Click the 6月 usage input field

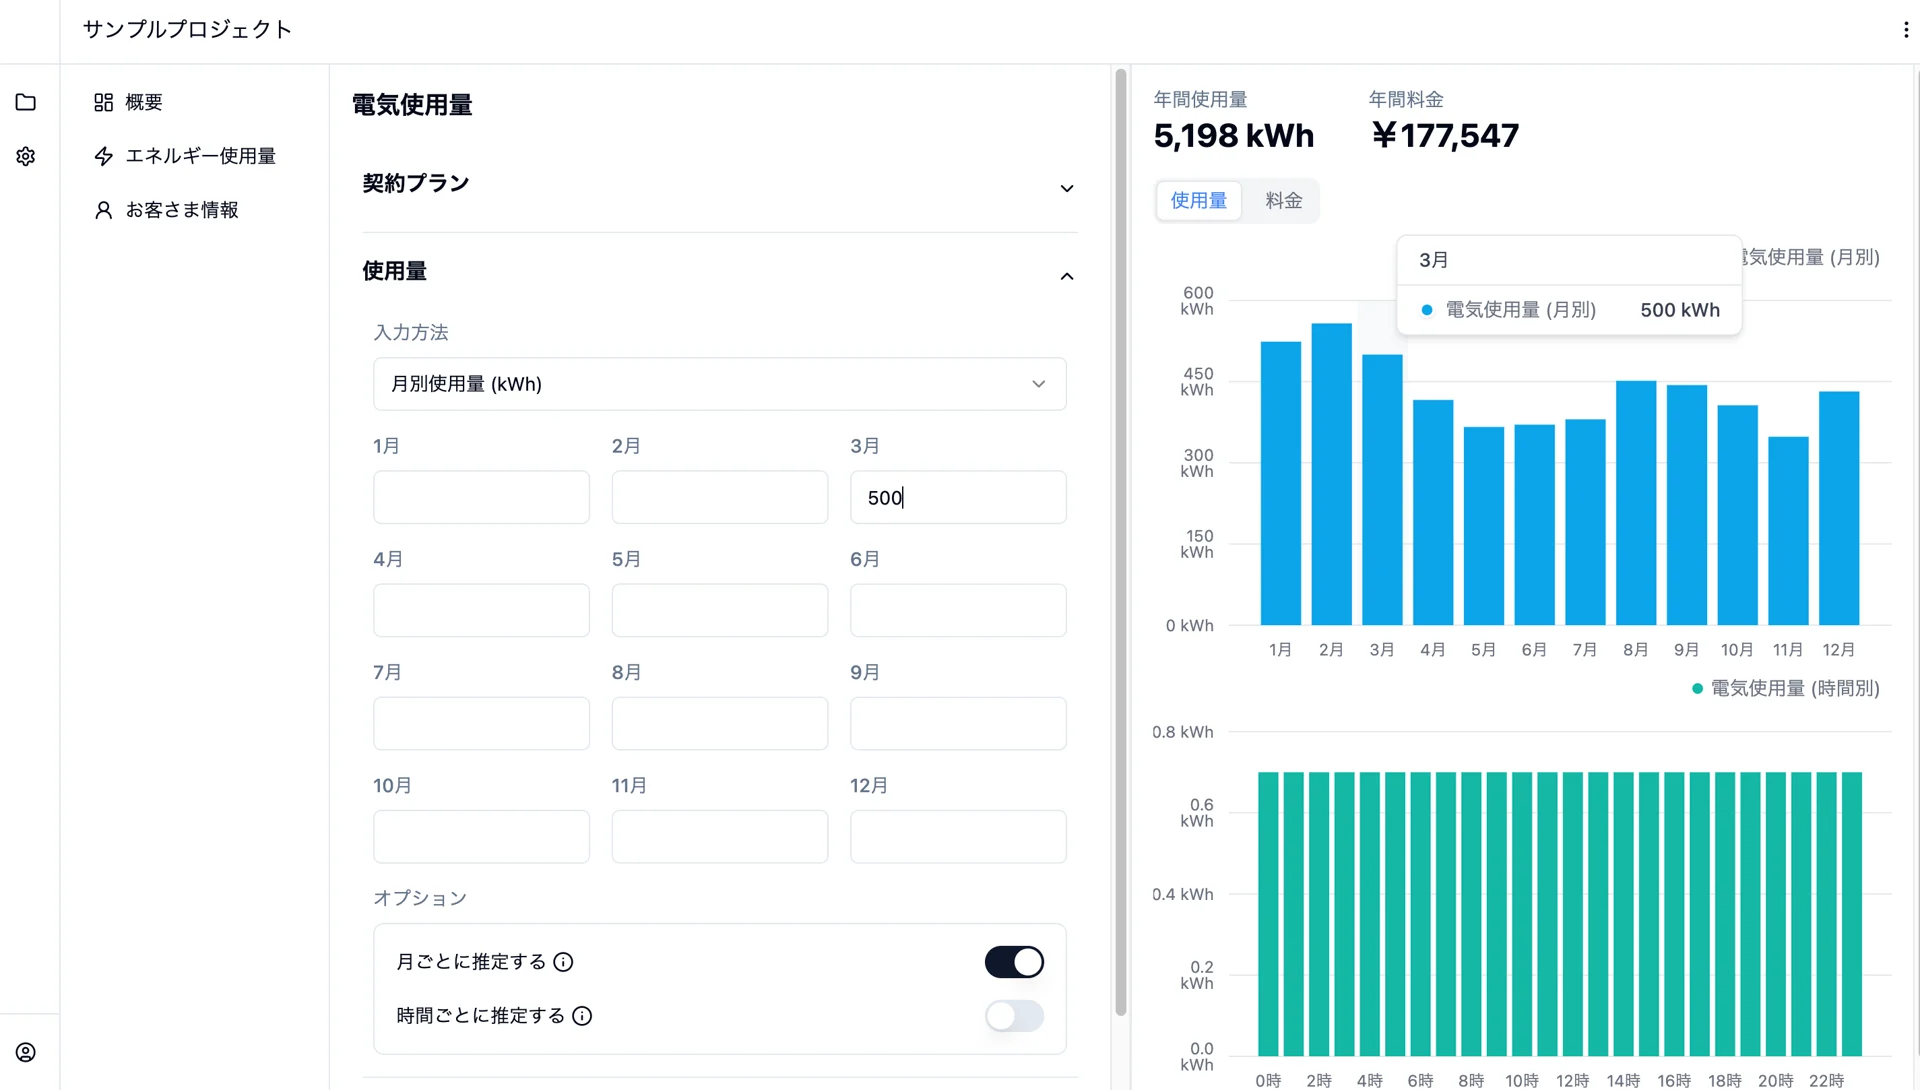958,610
